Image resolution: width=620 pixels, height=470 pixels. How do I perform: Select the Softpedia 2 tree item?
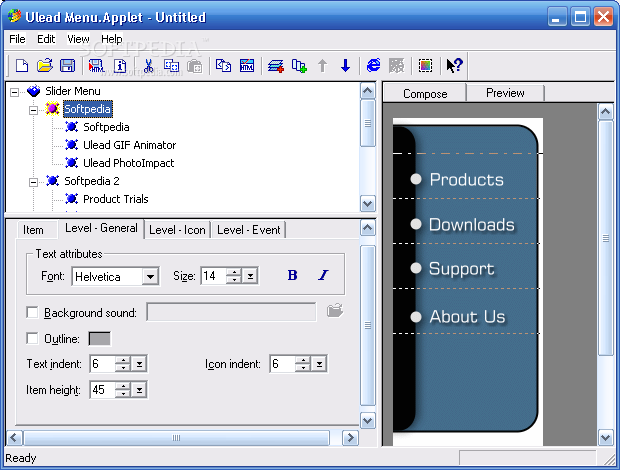coord(92,181)
